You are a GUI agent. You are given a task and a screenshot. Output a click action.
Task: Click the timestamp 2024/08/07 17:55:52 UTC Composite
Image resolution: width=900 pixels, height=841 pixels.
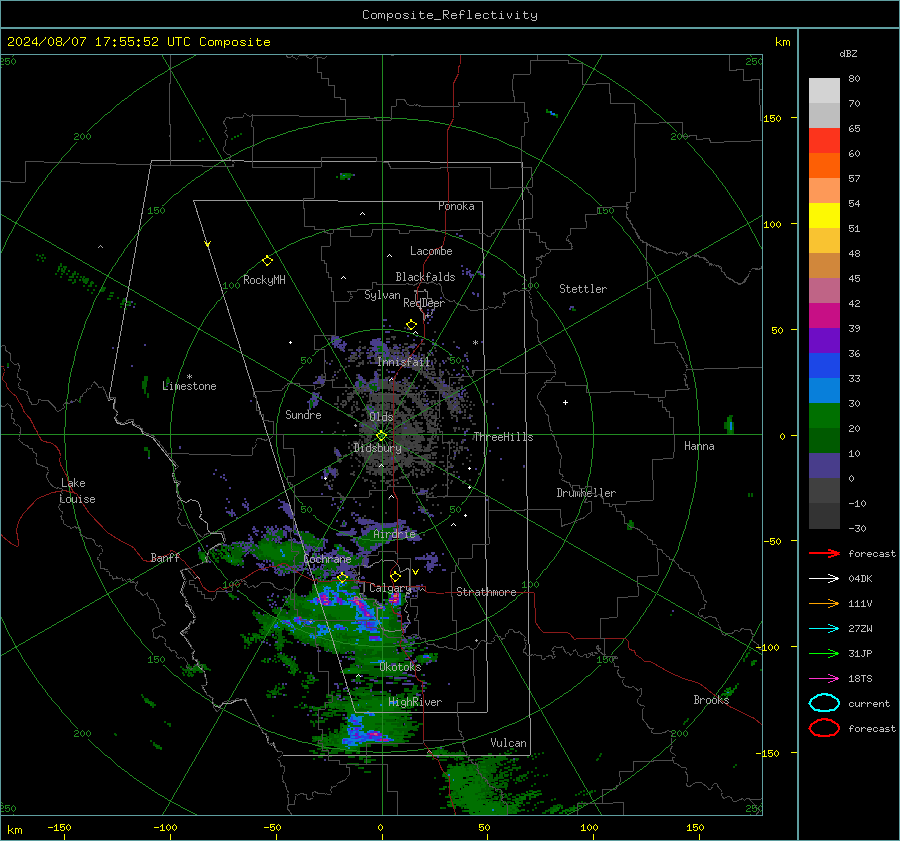point(138,42)
